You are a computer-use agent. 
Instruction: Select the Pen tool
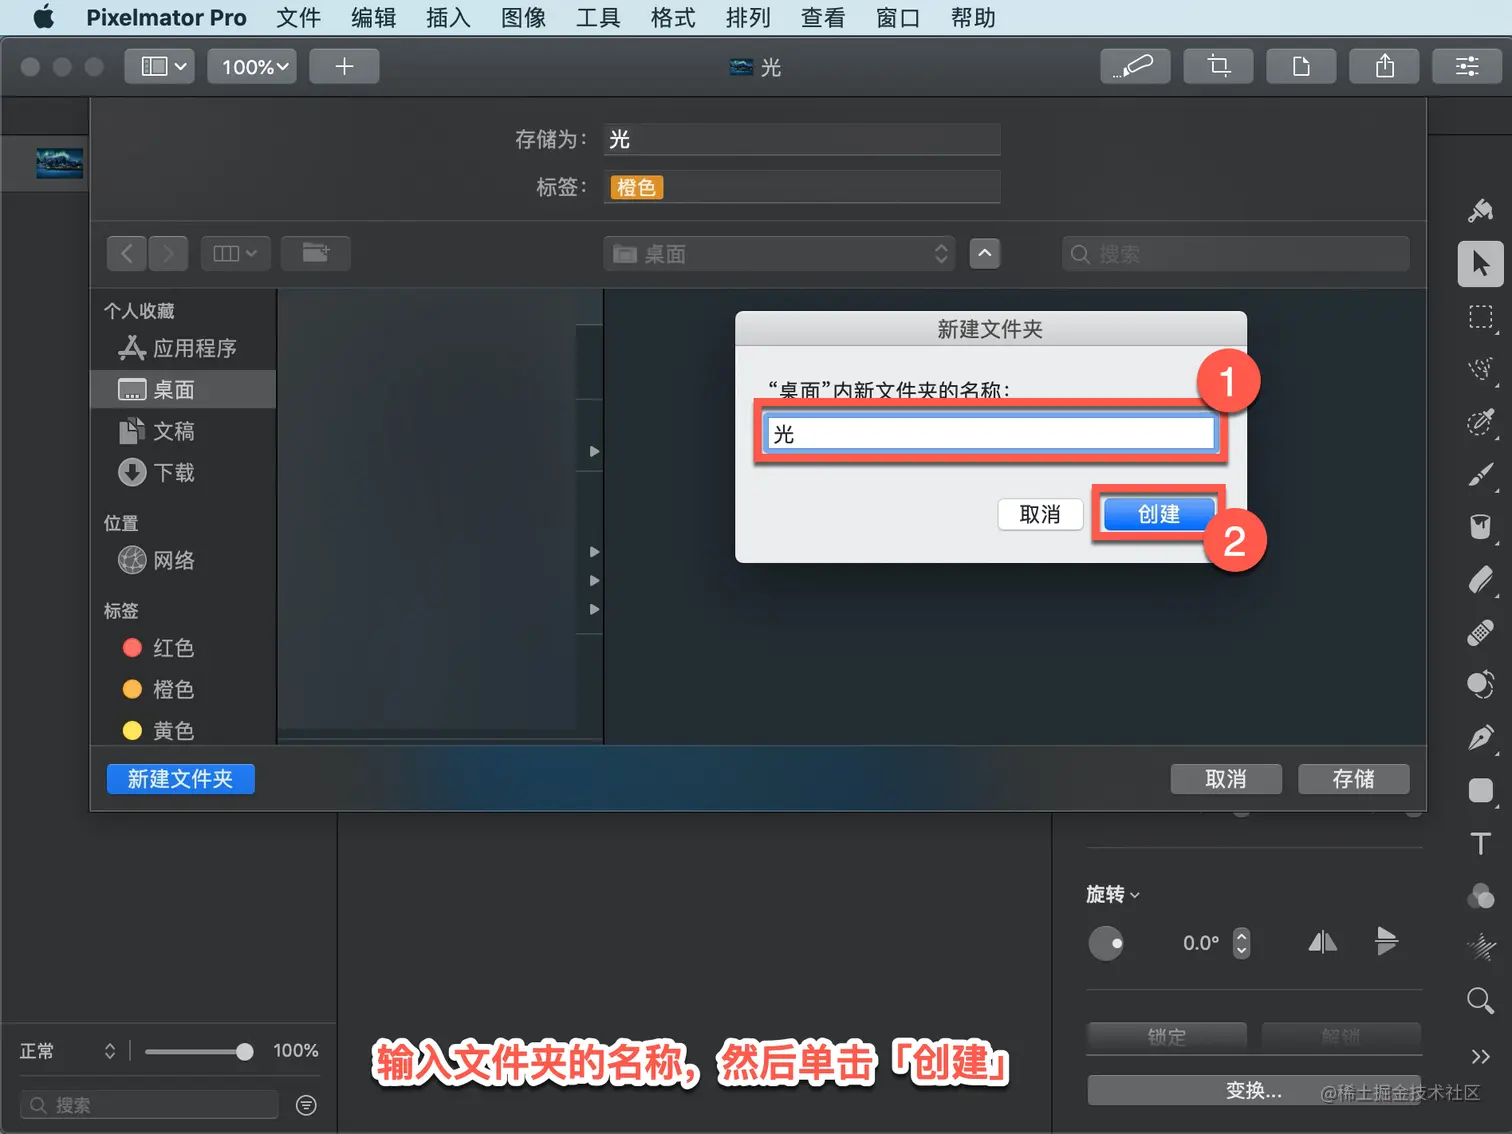click(x=1481, y=738)
